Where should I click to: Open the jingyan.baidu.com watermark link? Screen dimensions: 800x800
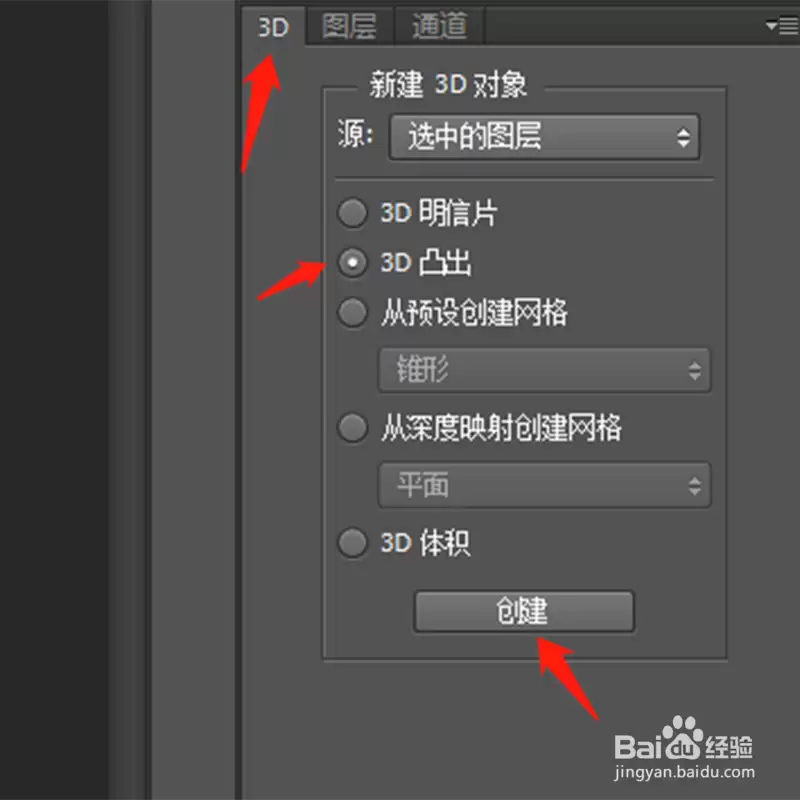(684, 771)
